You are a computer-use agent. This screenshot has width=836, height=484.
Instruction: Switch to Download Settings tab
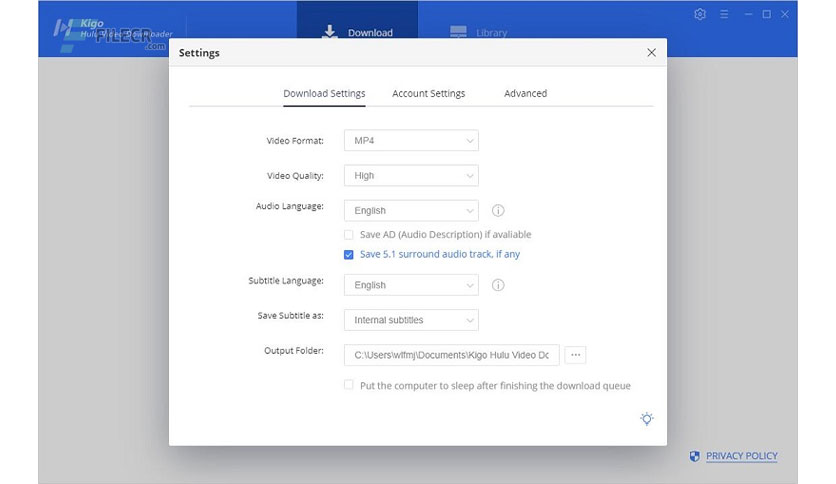[324, 93]
